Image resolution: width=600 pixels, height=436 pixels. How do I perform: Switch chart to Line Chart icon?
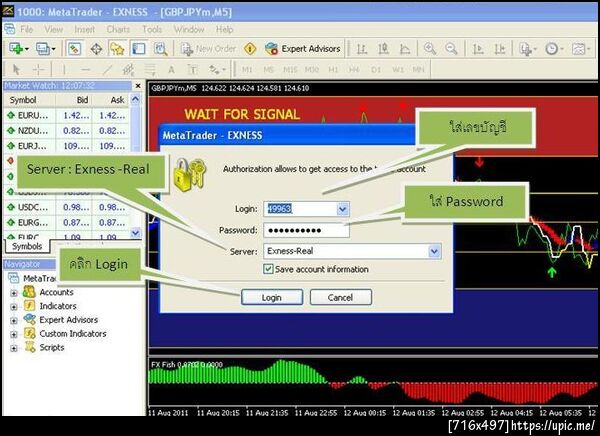pos(405,49)
